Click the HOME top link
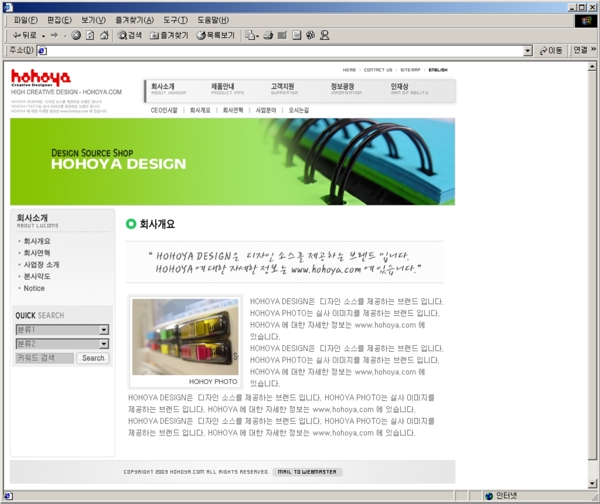600x504 pixels. 349,70
